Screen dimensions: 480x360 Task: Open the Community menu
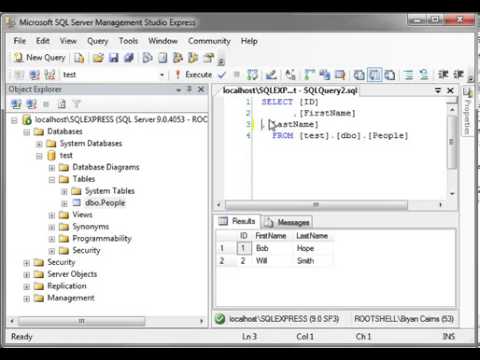(x=209, y=41)
